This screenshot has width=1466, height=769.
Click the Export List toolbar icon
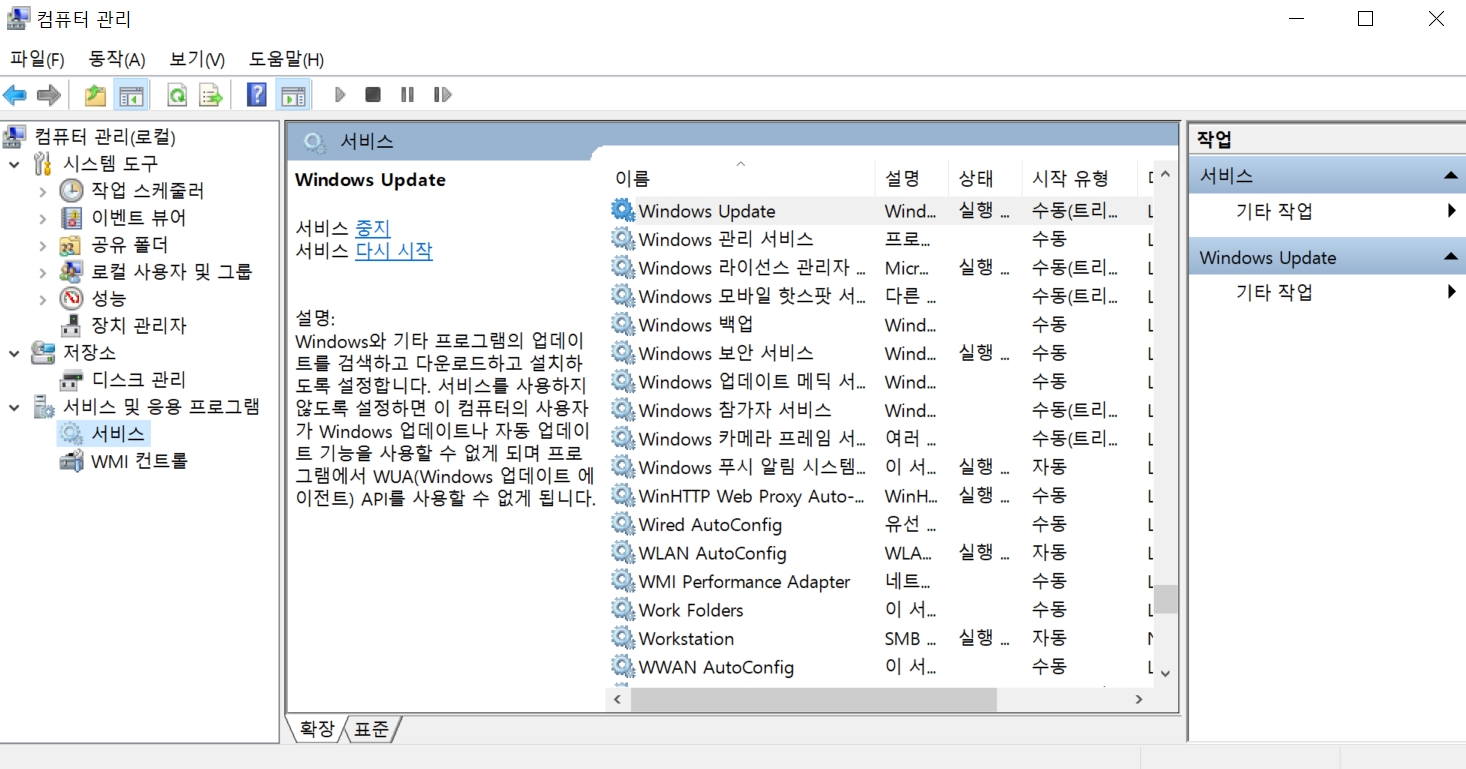pyautogui.click(x=210, y=95)
